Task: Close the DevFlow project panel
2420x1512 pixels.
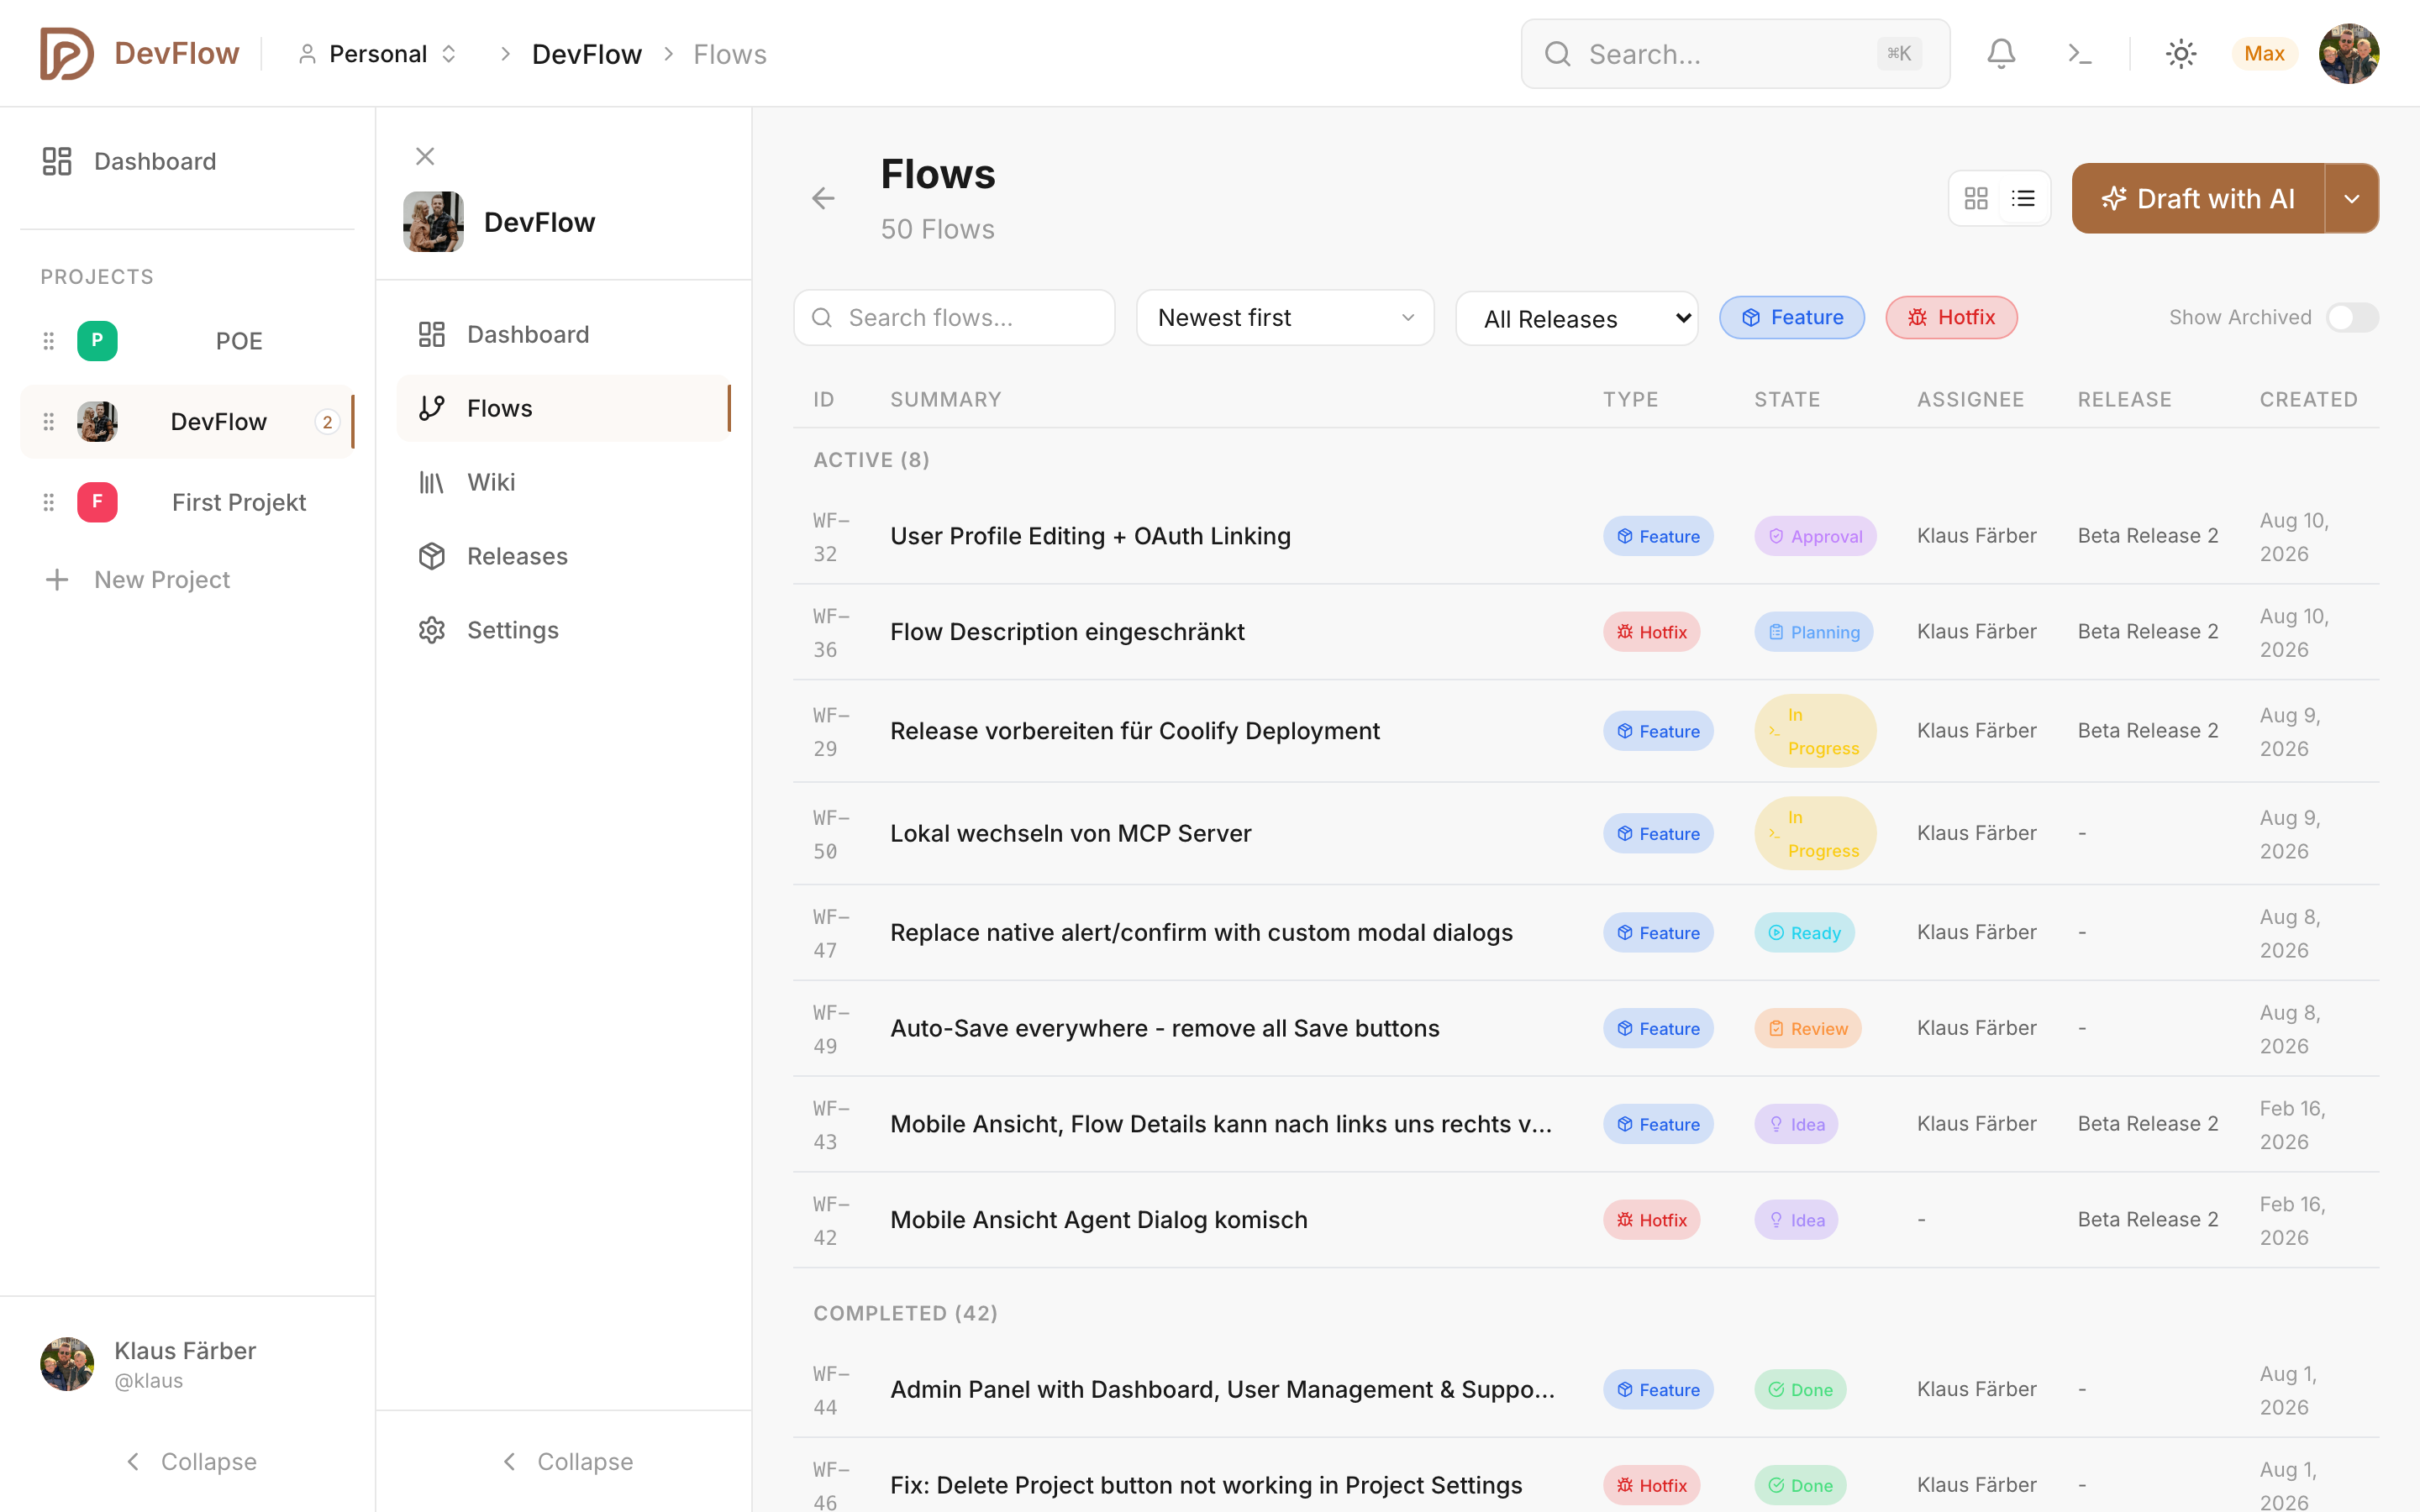Action: coord(425,156)
